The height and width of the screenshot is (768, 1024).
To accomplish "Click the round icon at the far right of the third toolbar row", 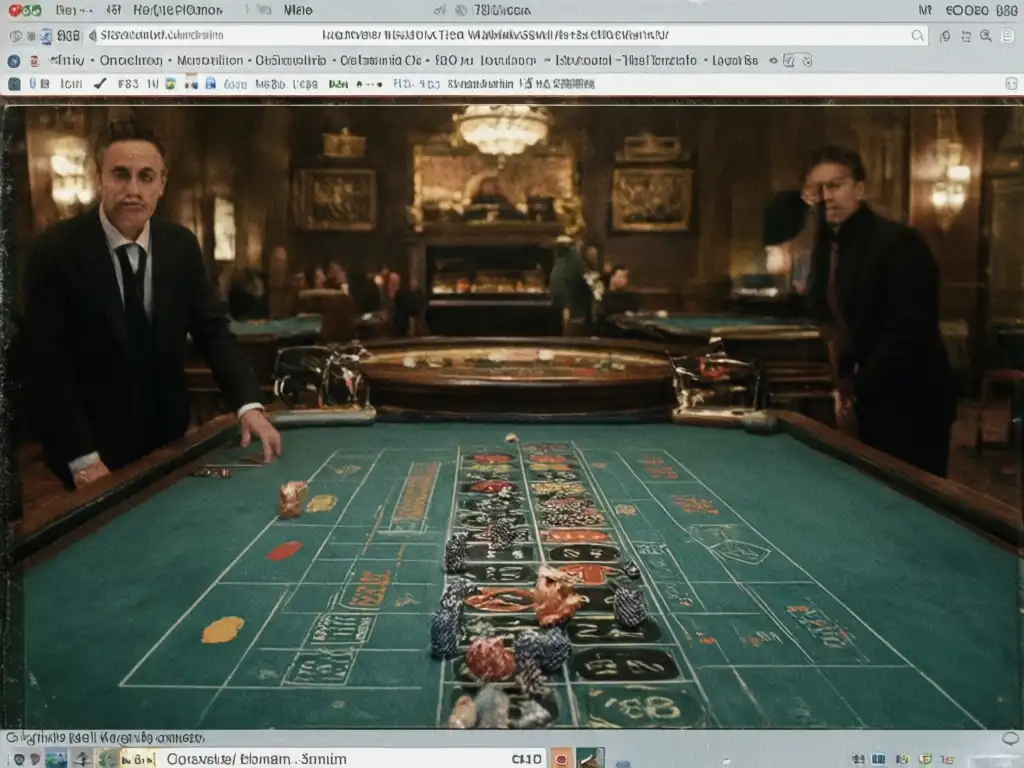I will point(1011,84).
